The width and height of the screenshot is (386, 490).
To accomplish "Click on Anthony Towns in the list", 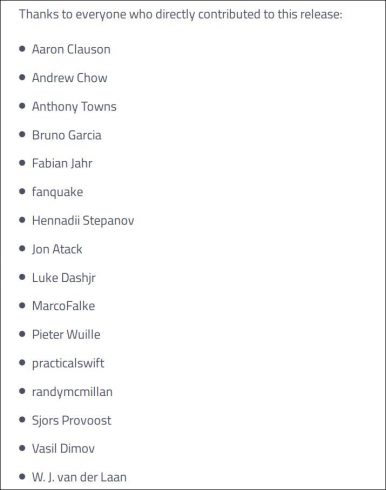I will pyautogui.click(x=74, y=107).
